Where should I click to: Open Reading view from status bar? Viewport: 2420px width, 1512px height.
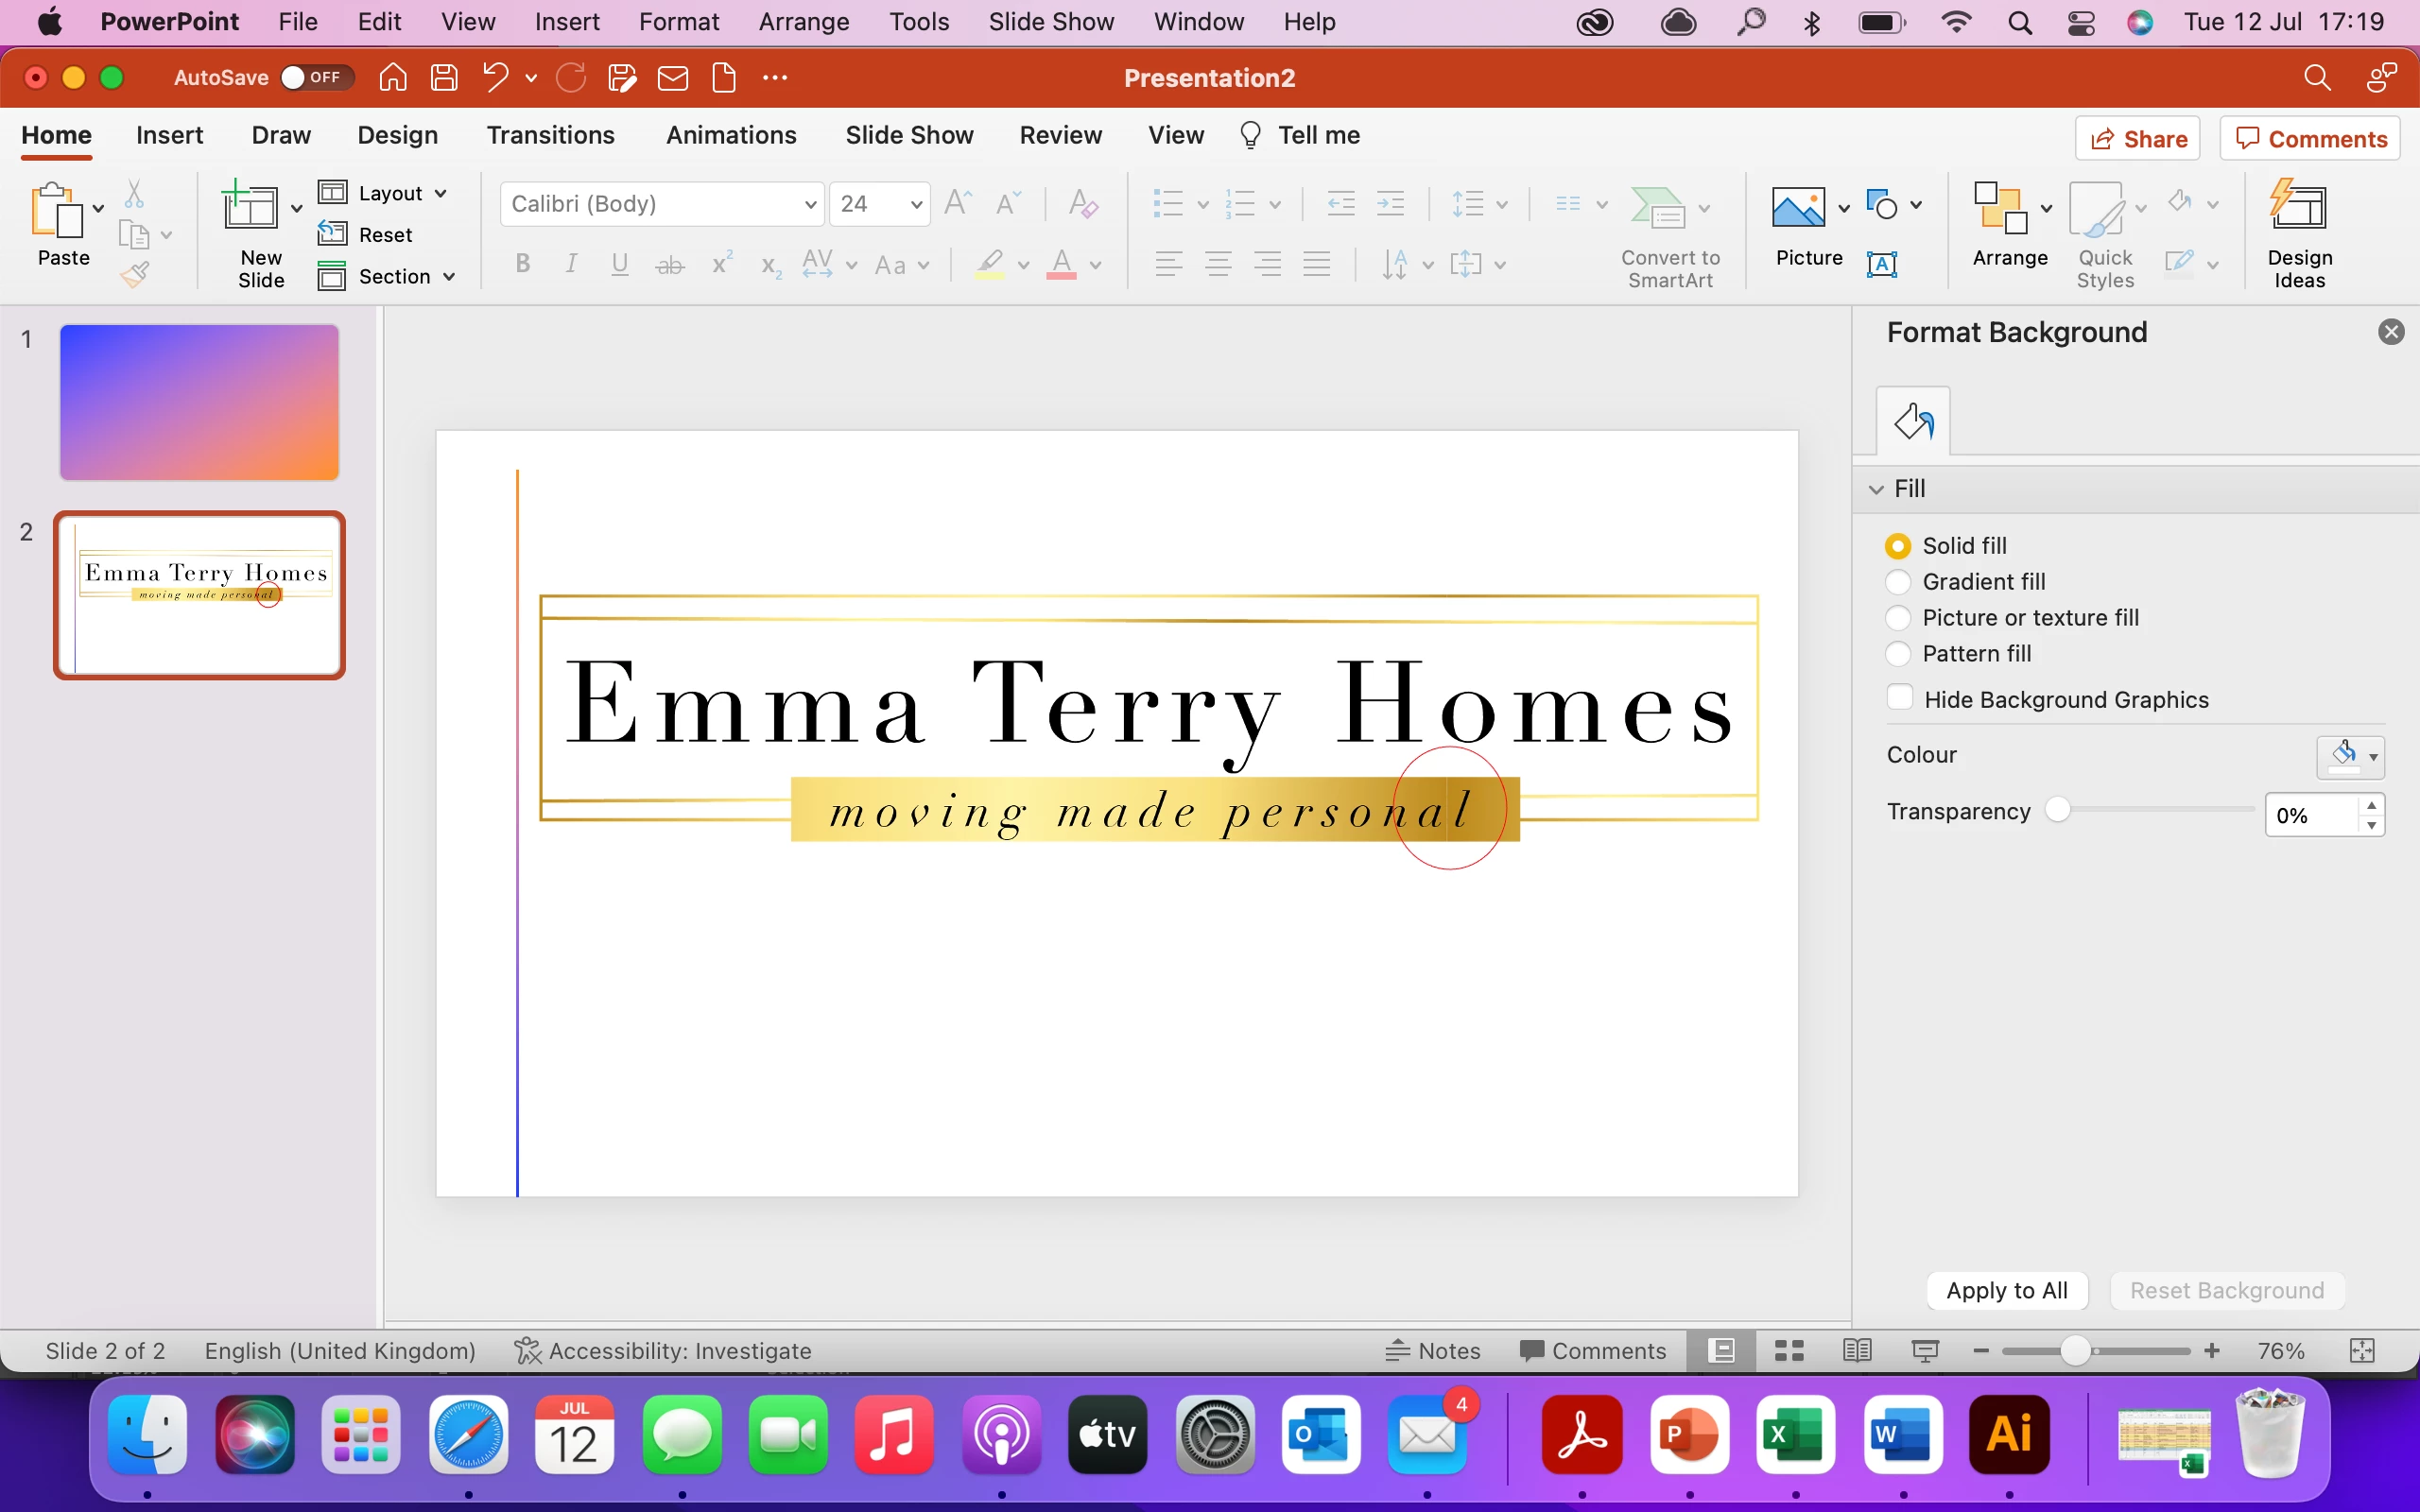click(1856, 1351)
